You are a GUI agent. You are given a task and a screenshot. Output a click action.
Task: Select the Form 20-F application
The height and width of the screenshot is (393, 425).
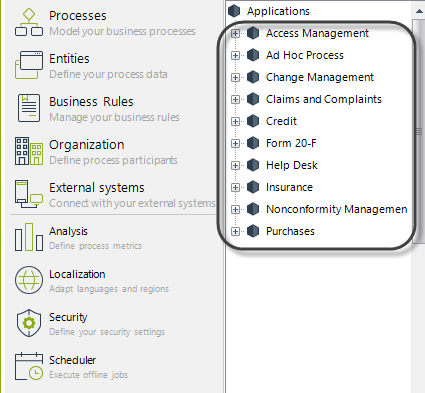291,143
